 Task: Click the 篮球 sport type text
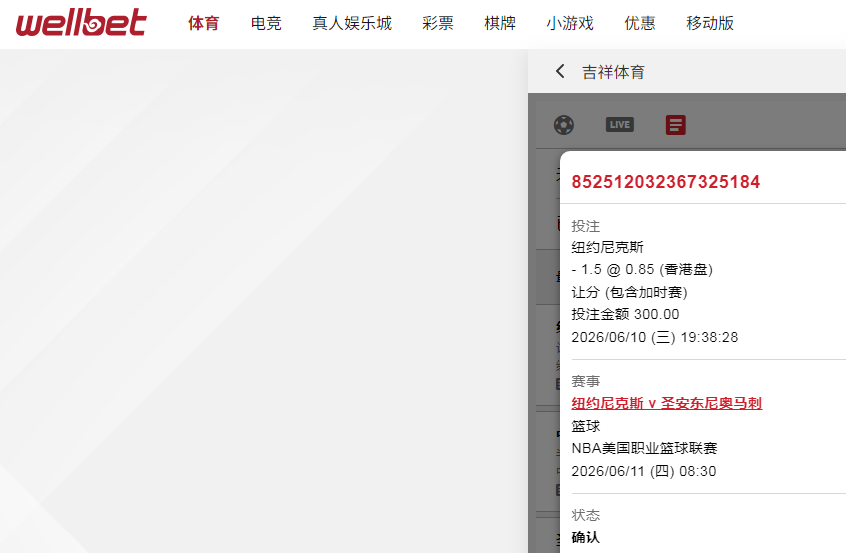586,426
